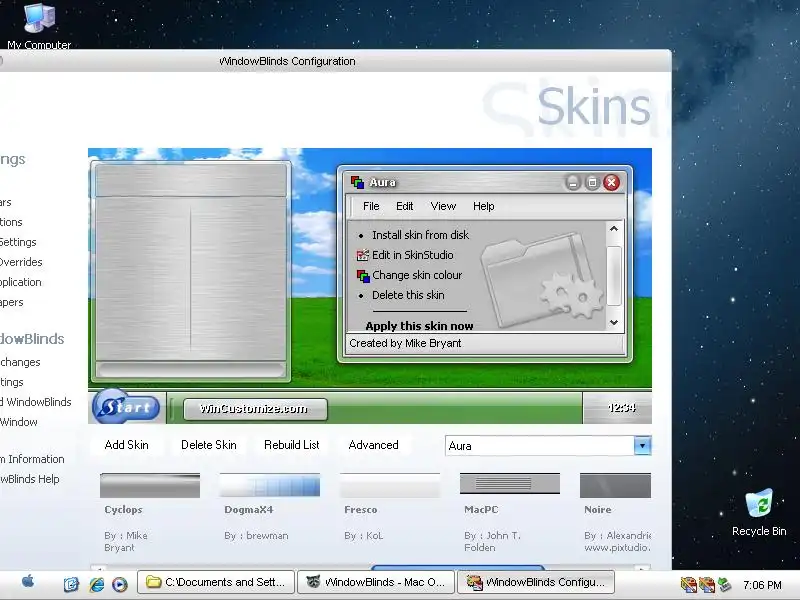The width and height of the screenshot is (800, 600).
Task: Click the Cyclops skin name label
Action: 123,510
